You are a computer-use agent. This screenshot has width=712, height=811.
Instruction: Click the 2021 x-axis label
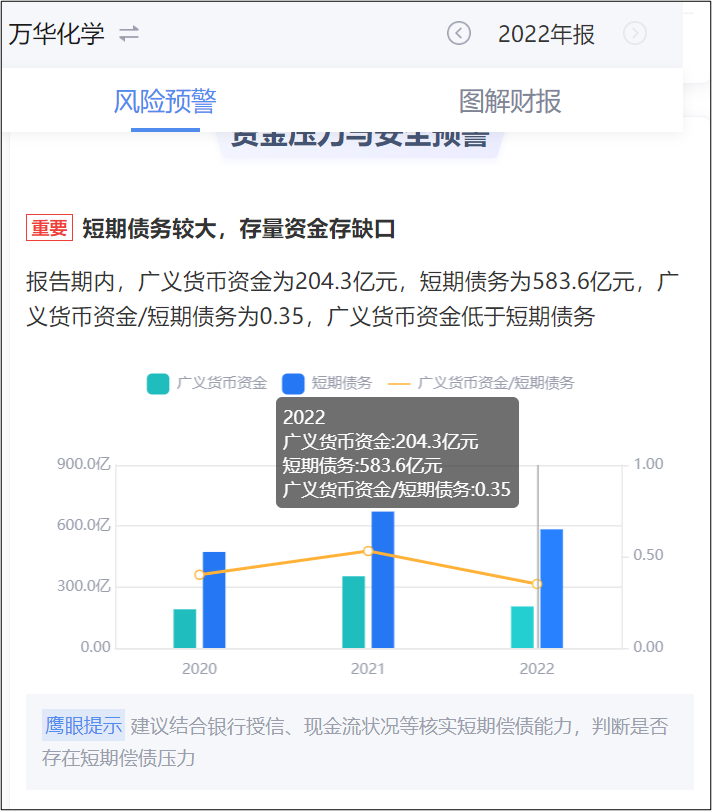[368, 669]
